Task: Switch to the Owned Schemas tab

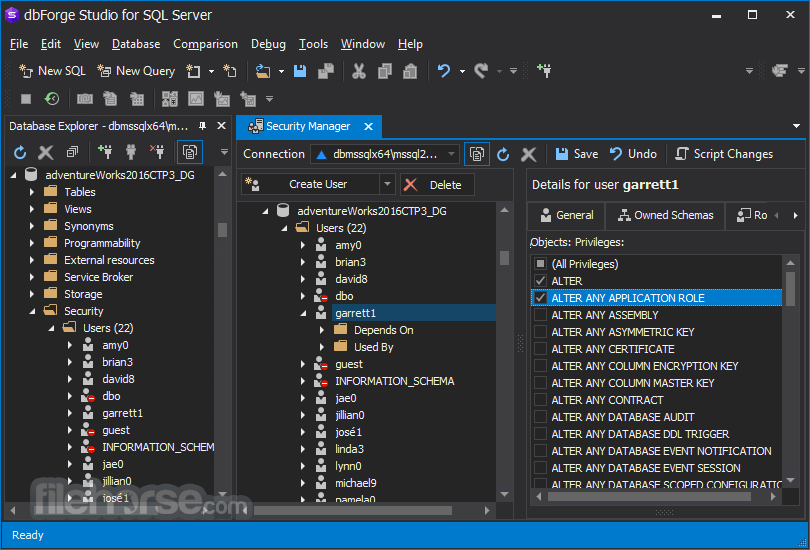Action: 665,215
